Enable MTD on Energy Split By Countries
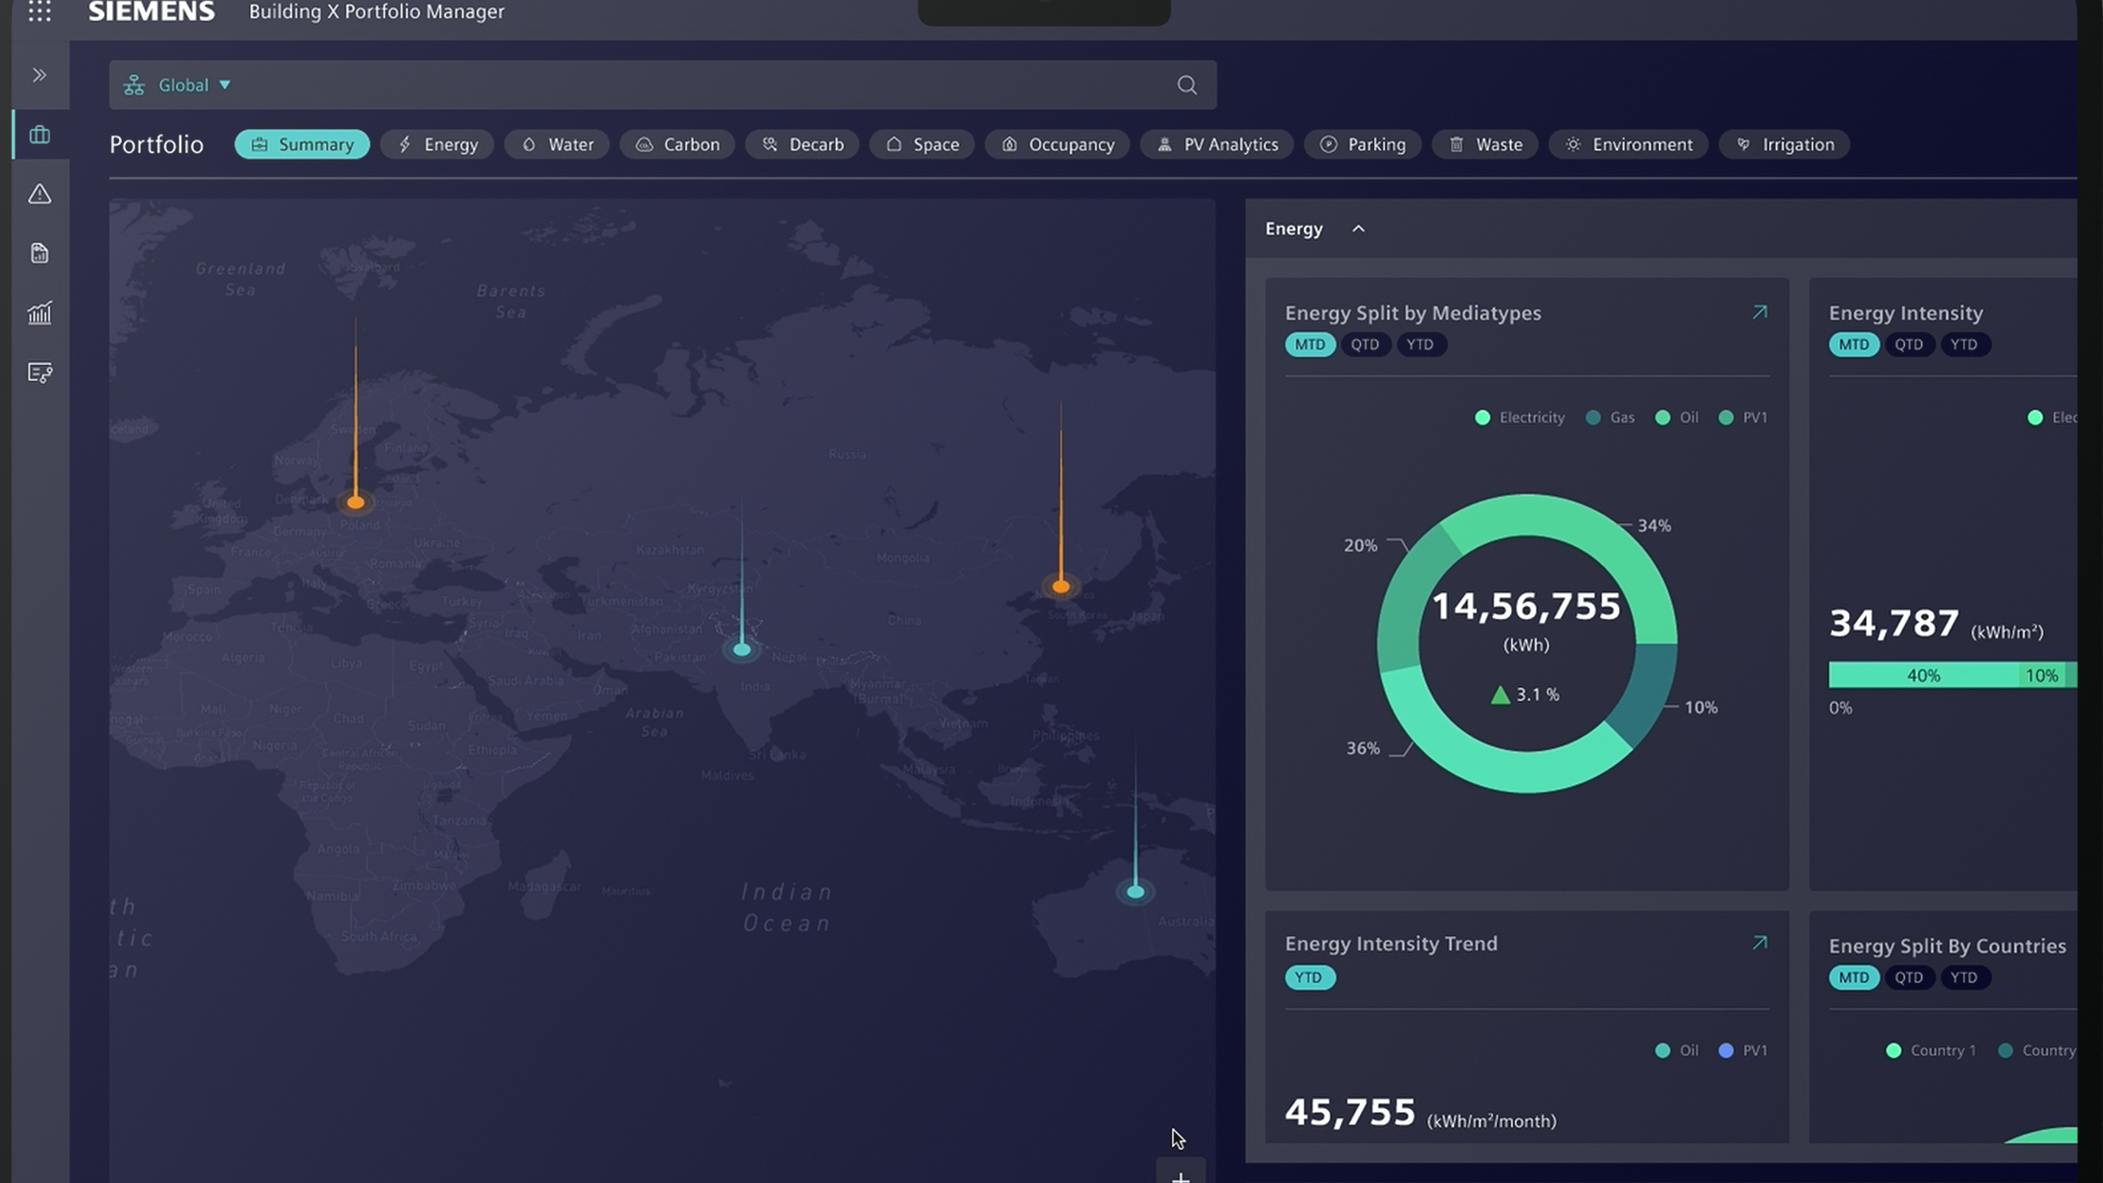The image size is (2103, 1183). pyautogui.click(x=1853, y=977)
